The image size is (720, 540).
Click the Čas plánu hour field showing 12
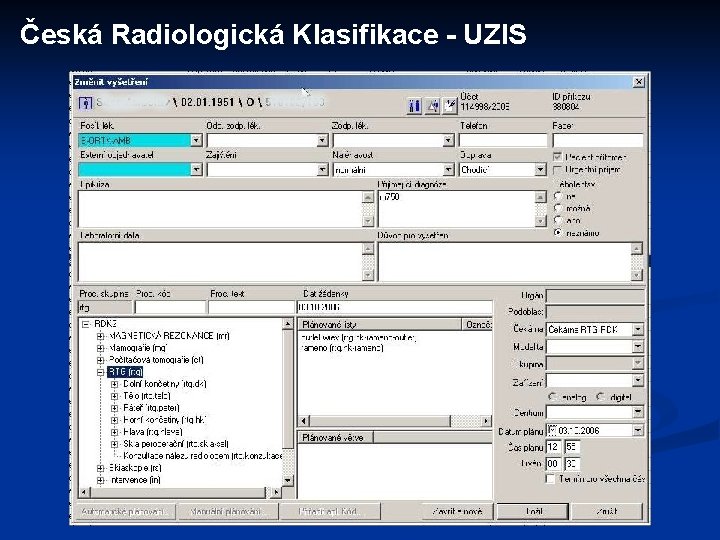pyautogui.click(x=553, y=447)
